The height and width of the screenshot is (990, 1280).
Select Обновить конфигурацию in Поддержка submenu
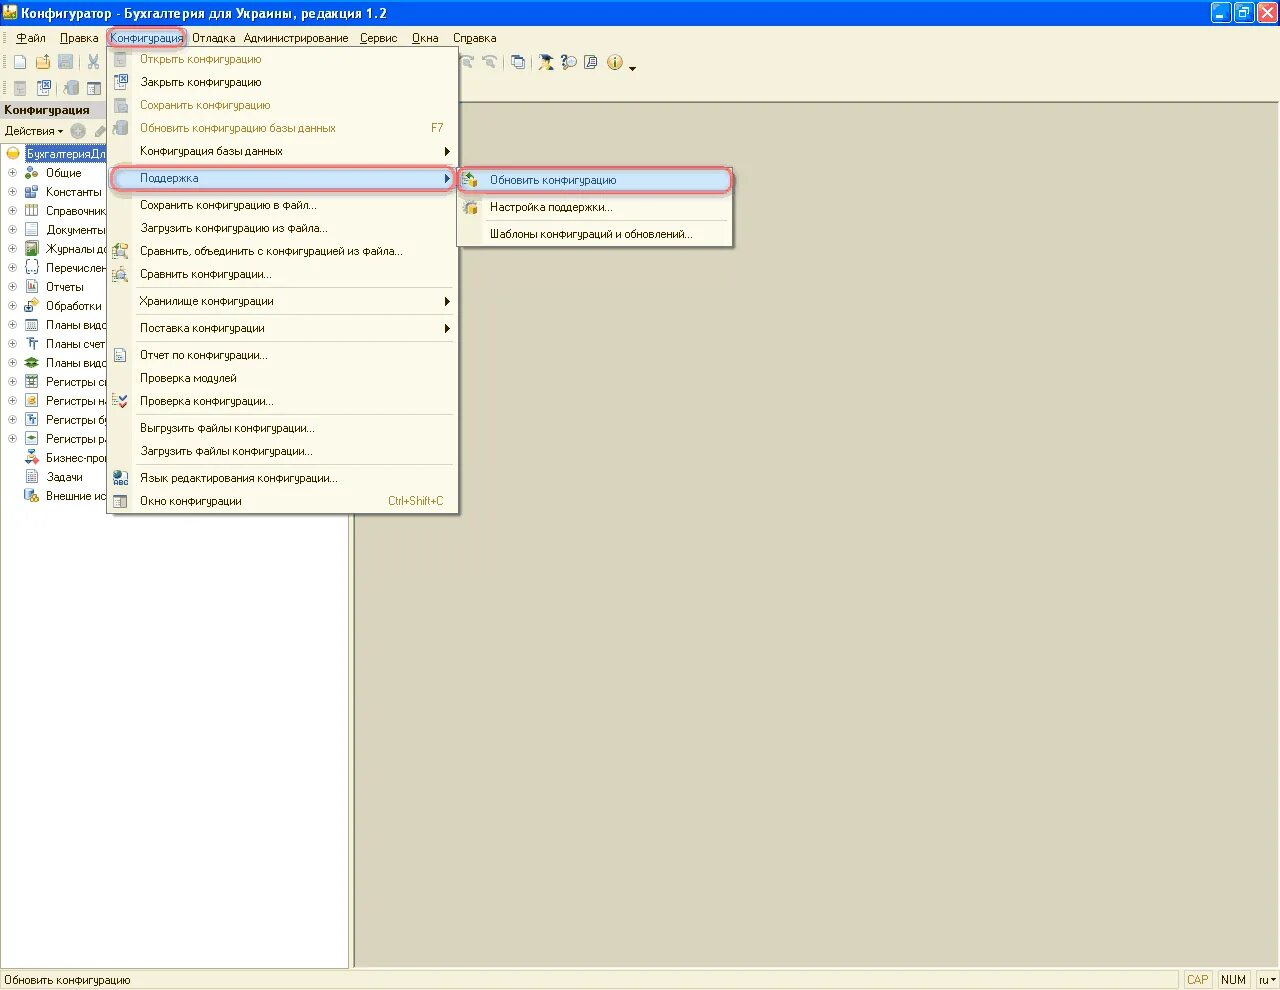coord(595,180)
